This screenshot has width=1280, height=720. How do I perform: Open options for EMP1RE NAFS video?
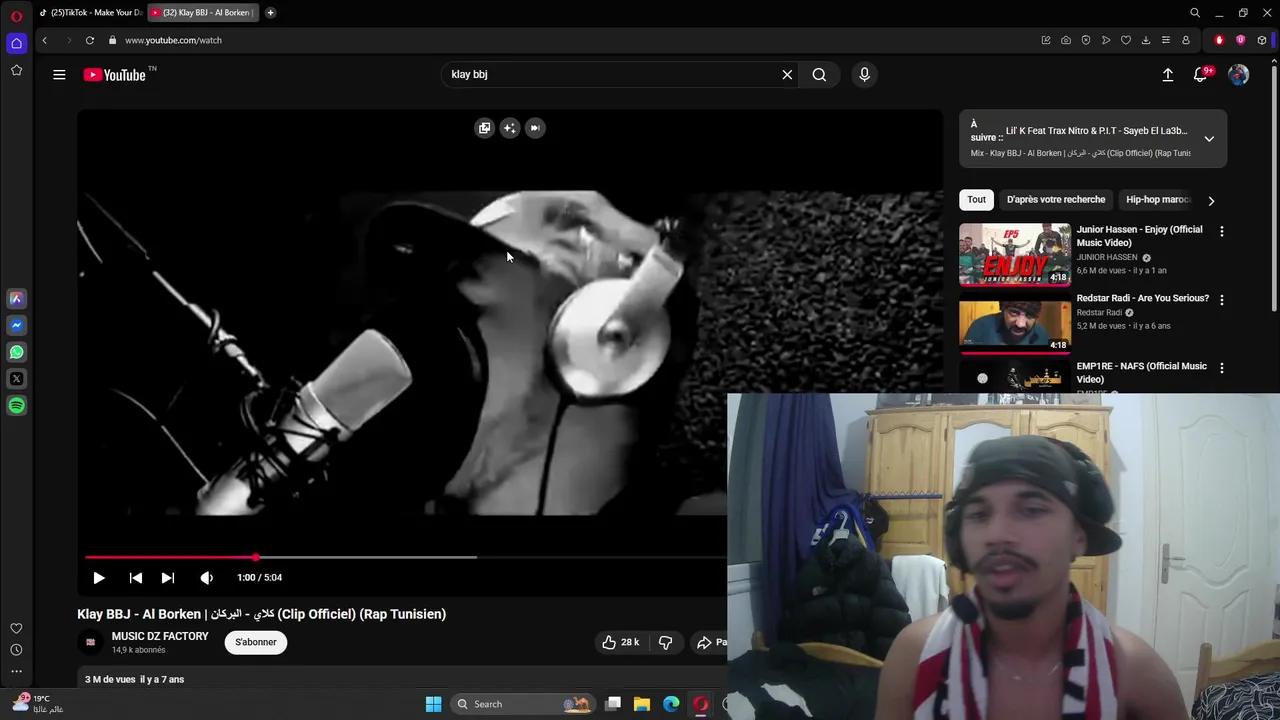(1221, 367)
